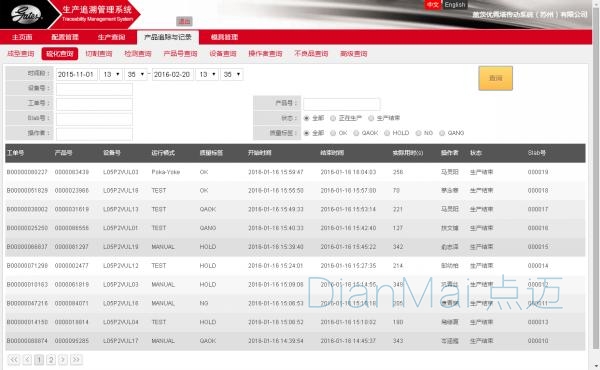Choose the OK quality label radio
Screen dimensions: 600x370
click(x=333, y=133)
